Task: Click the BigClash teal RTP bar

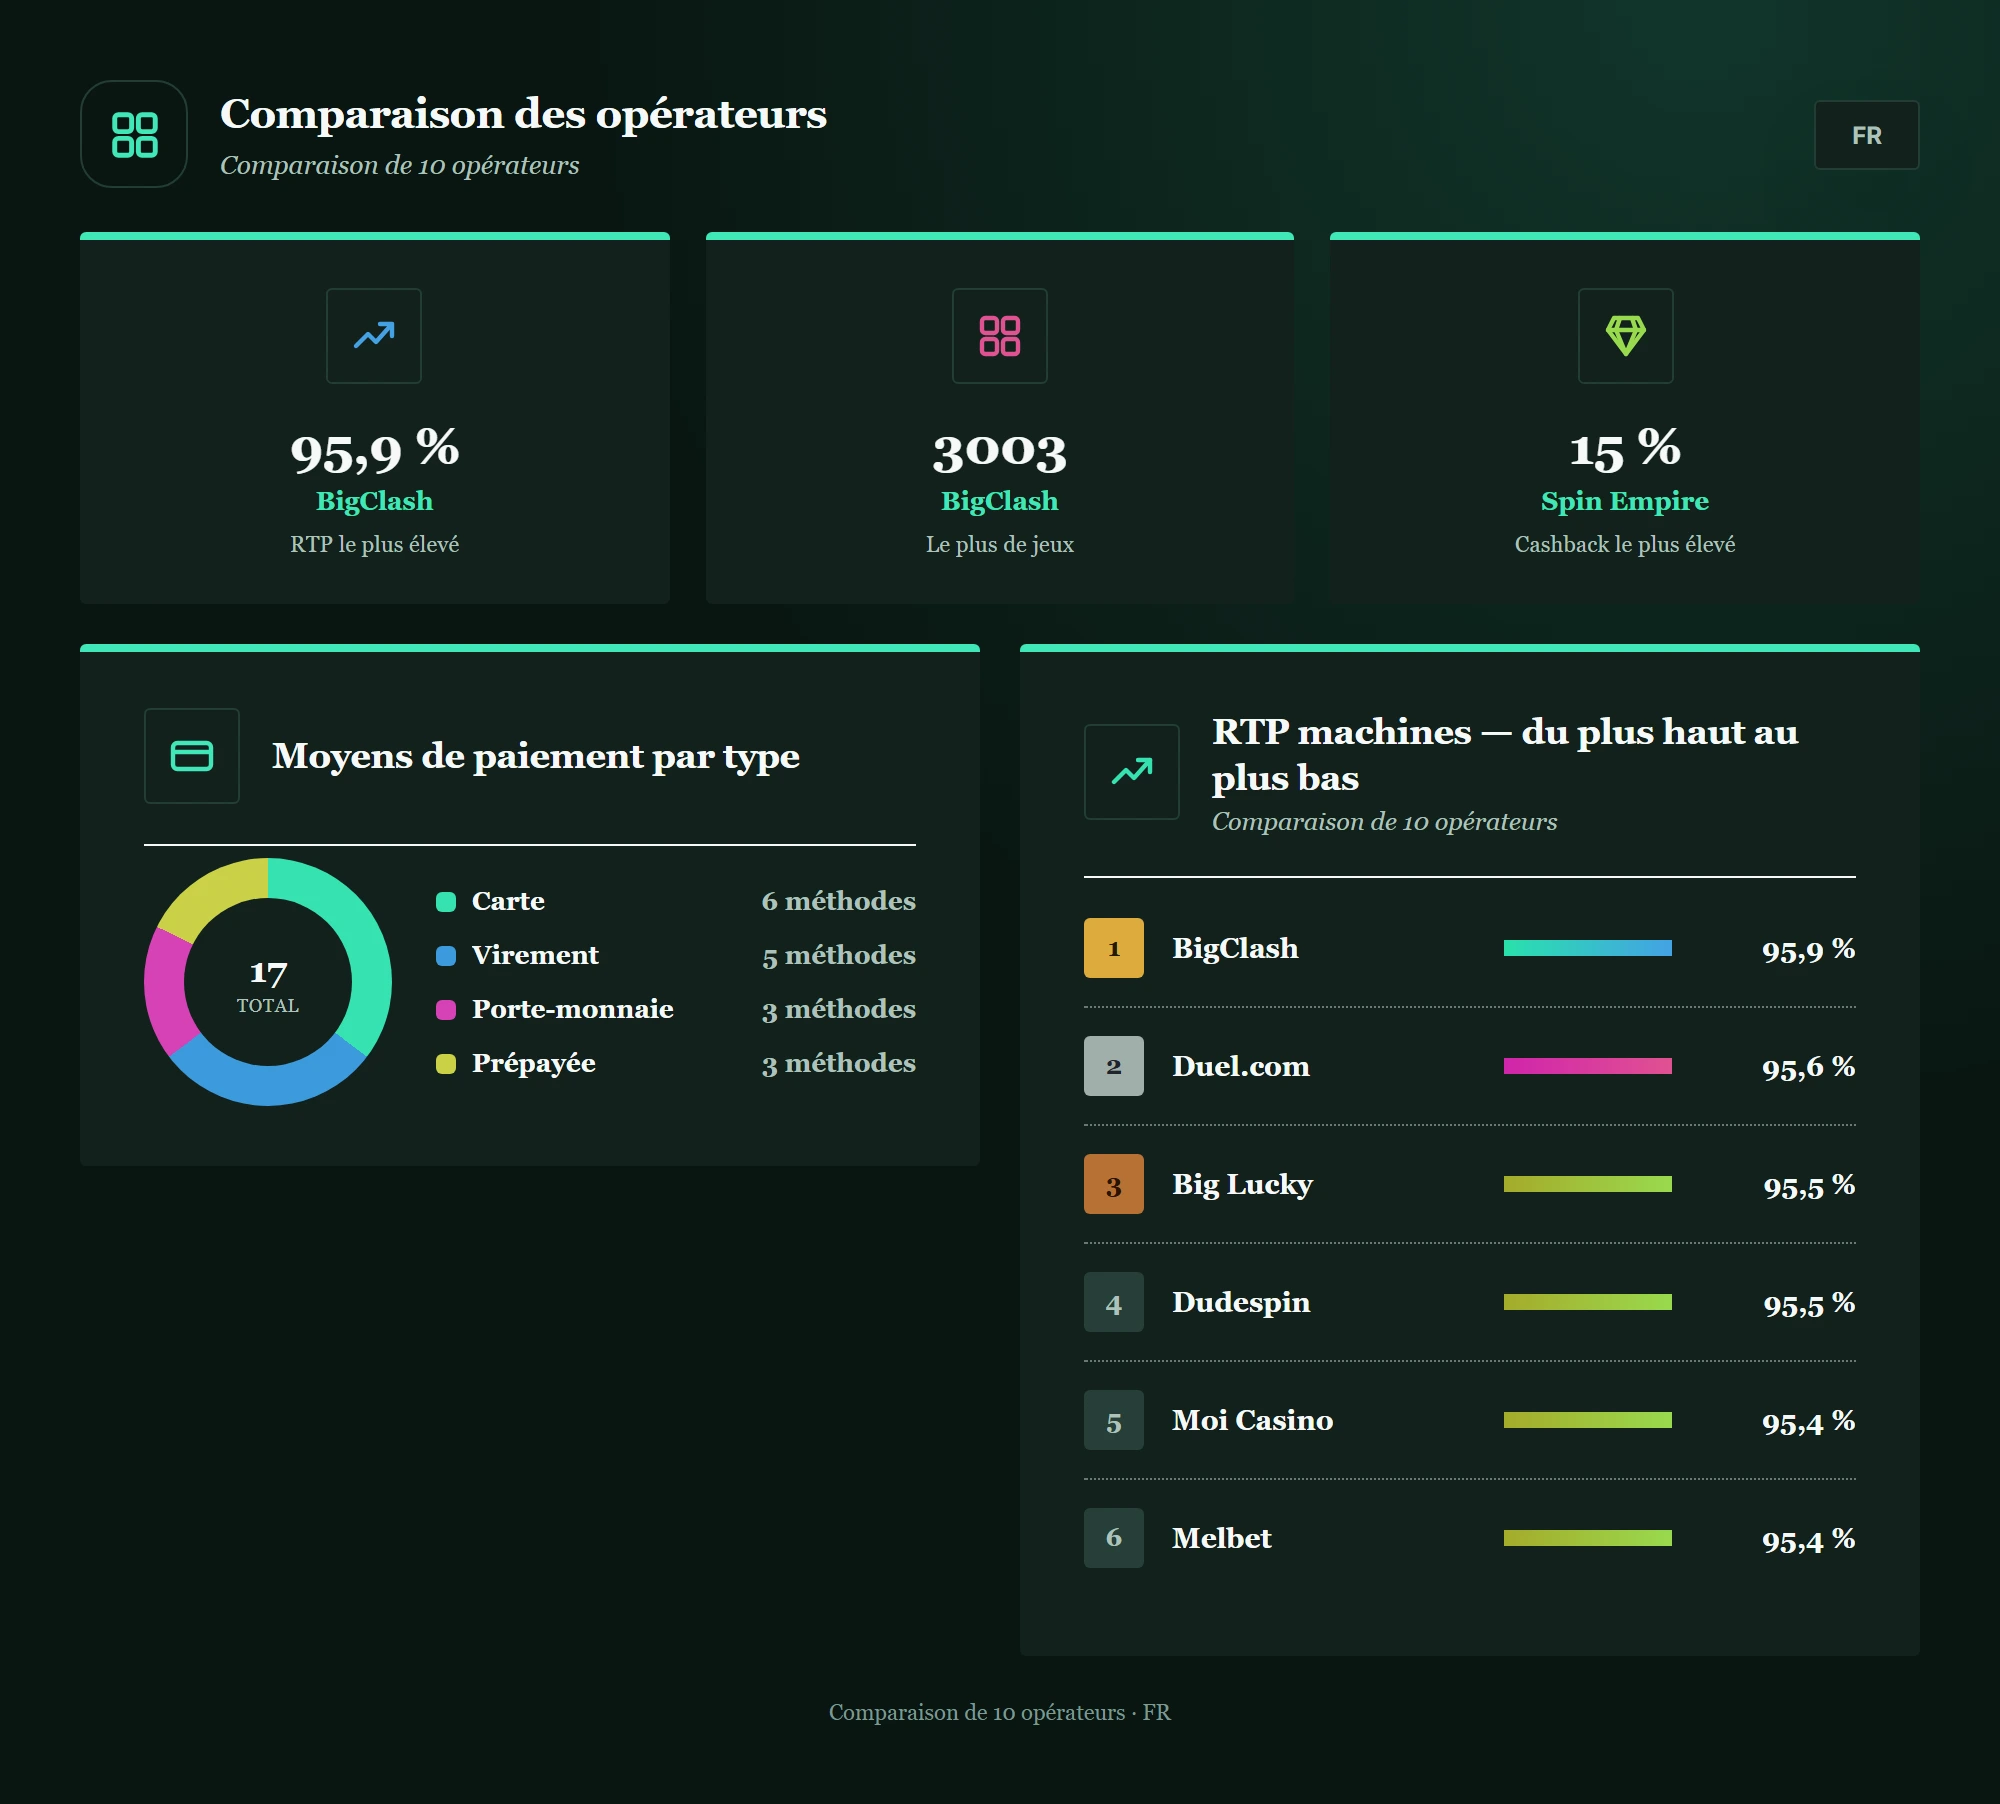Action: [1588, 948]
